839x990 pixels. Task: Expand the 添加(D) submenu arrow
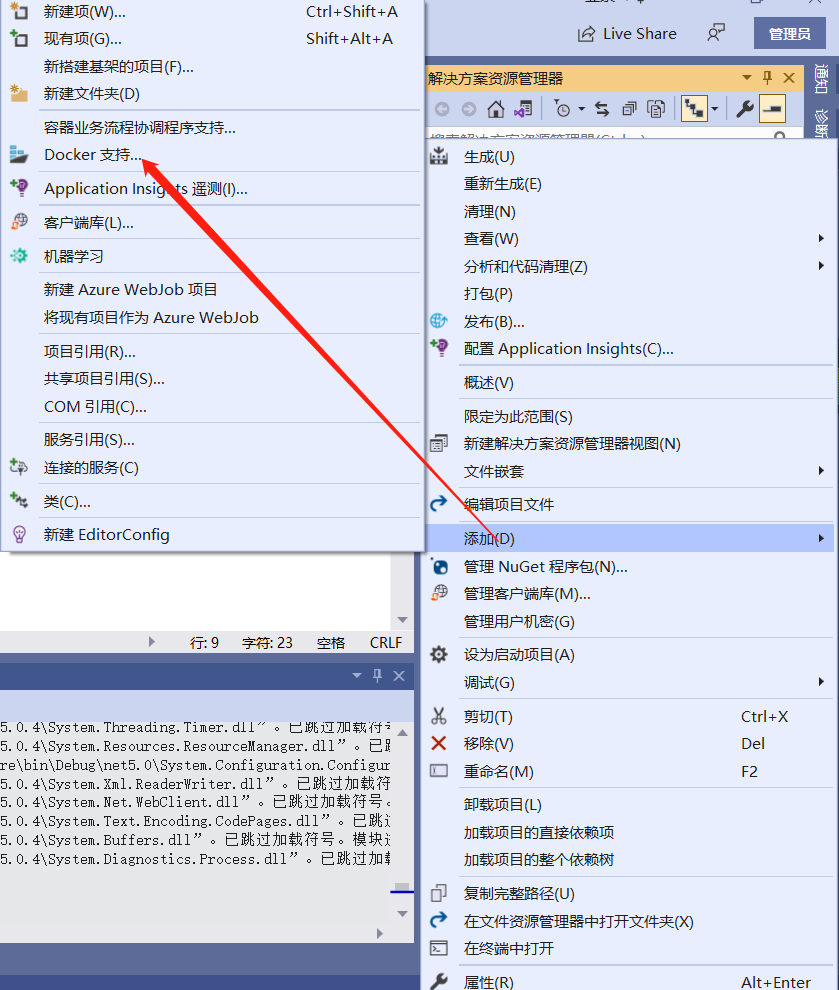tap(821, 538)
